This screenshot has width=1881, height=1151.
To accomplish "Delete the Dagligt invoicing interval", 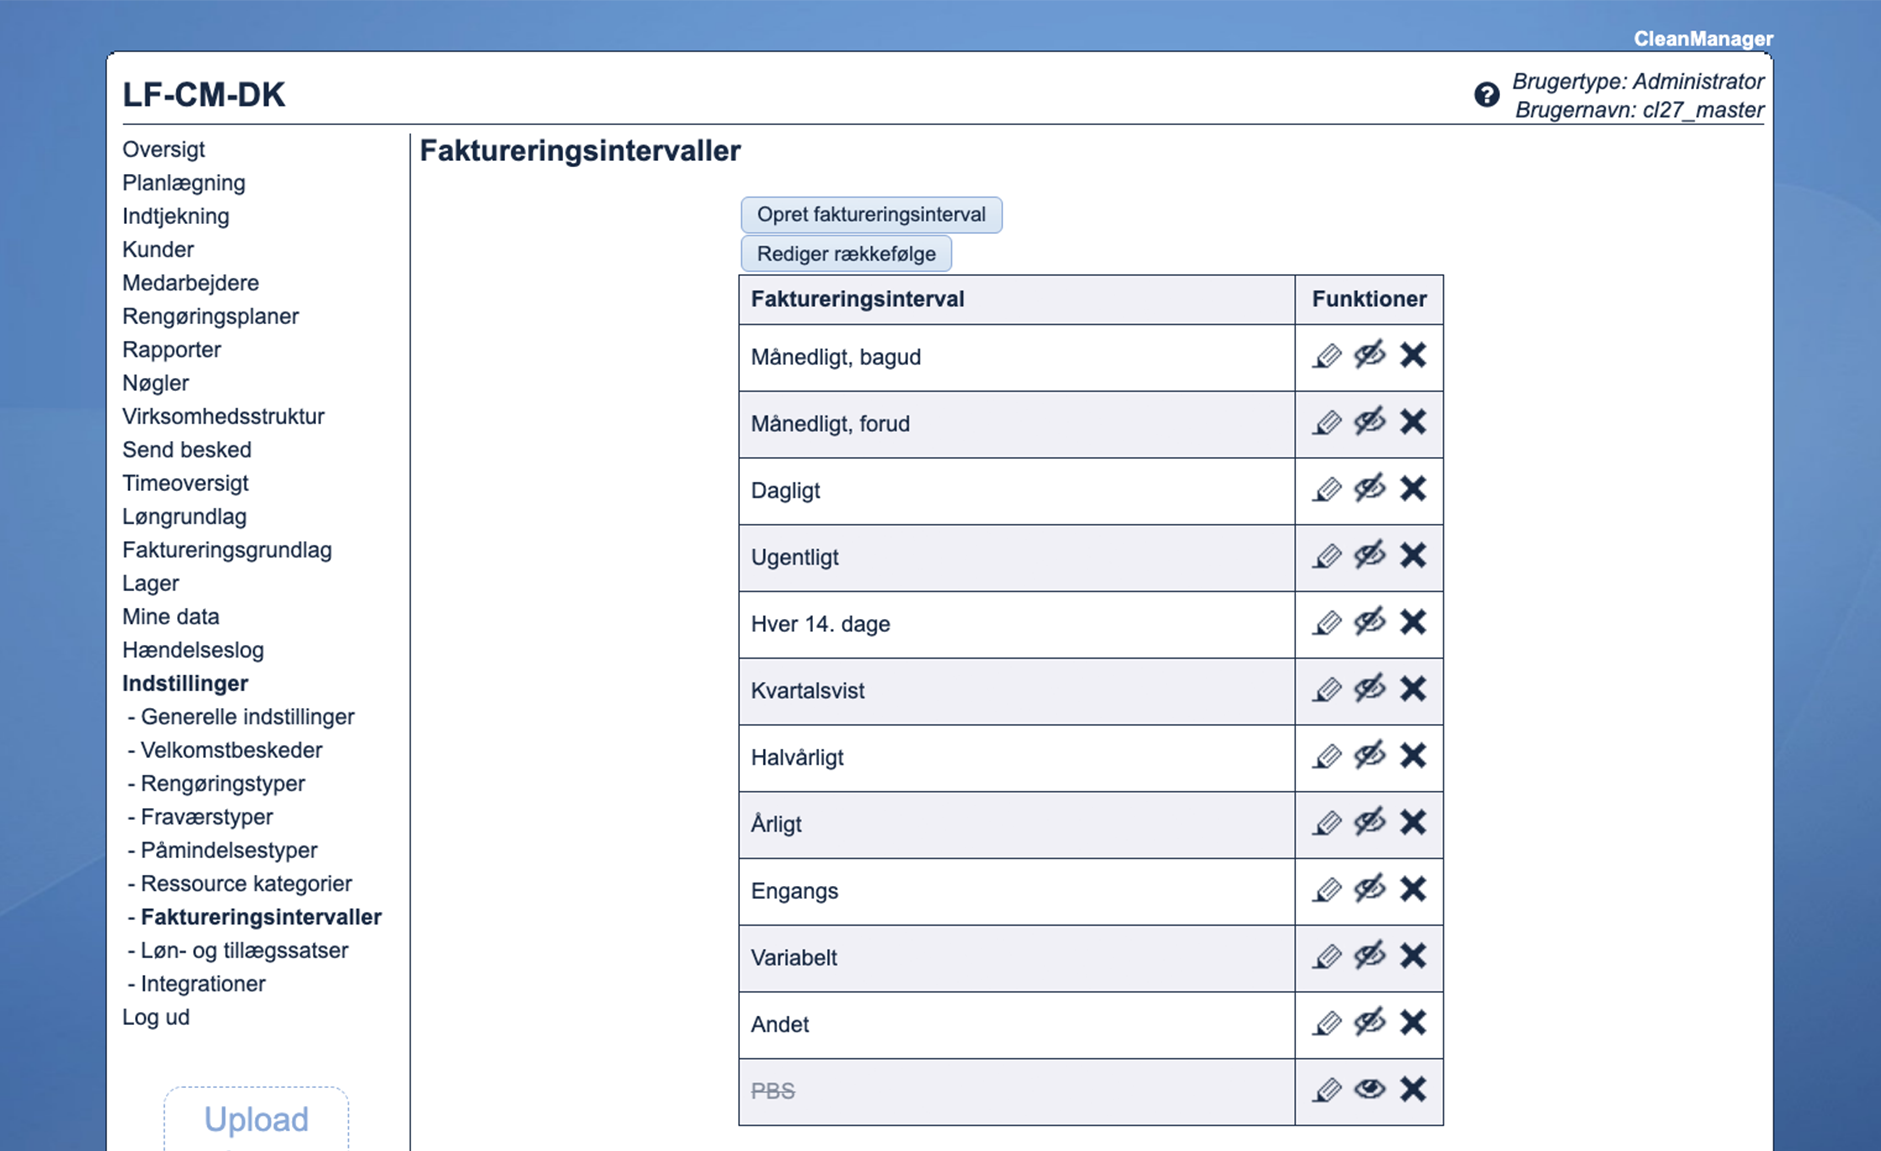I will point(1413,489).
